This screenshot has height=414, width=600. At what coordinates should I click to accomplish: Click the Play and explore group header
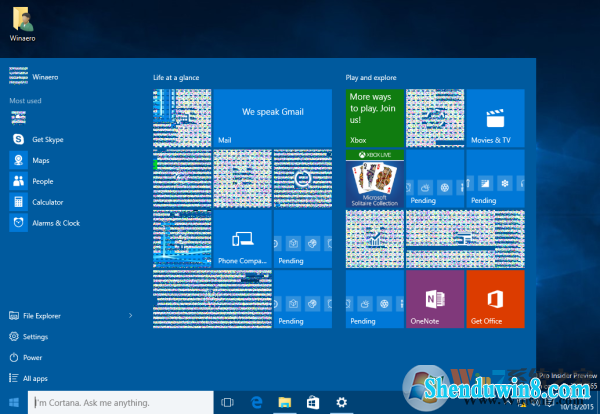pyautogui.click(x=371, y=78)
